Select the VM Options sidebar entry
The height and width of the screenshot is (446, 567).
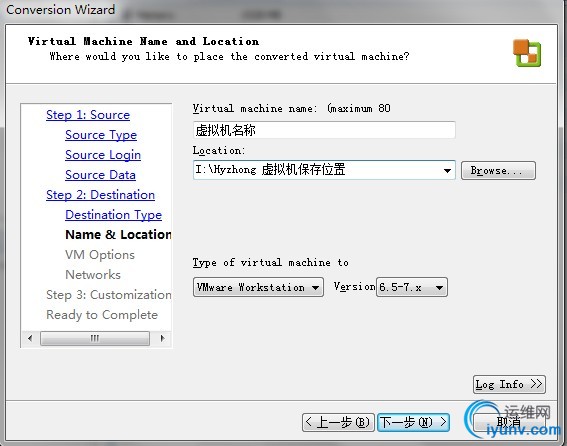pos(100,255)
